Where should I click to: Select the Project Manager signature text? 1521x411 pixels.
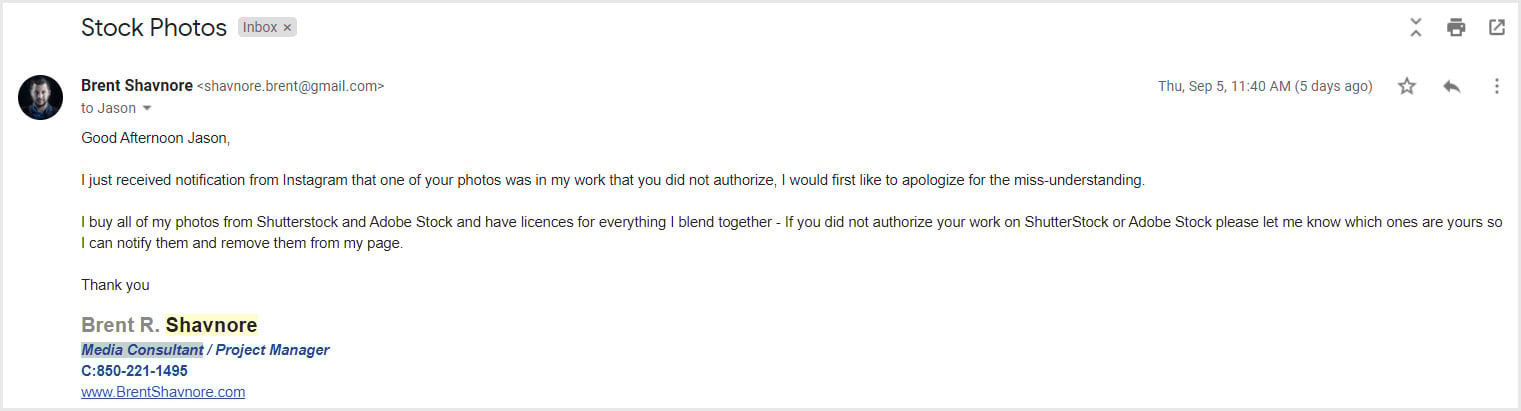[x=272, y=350]
